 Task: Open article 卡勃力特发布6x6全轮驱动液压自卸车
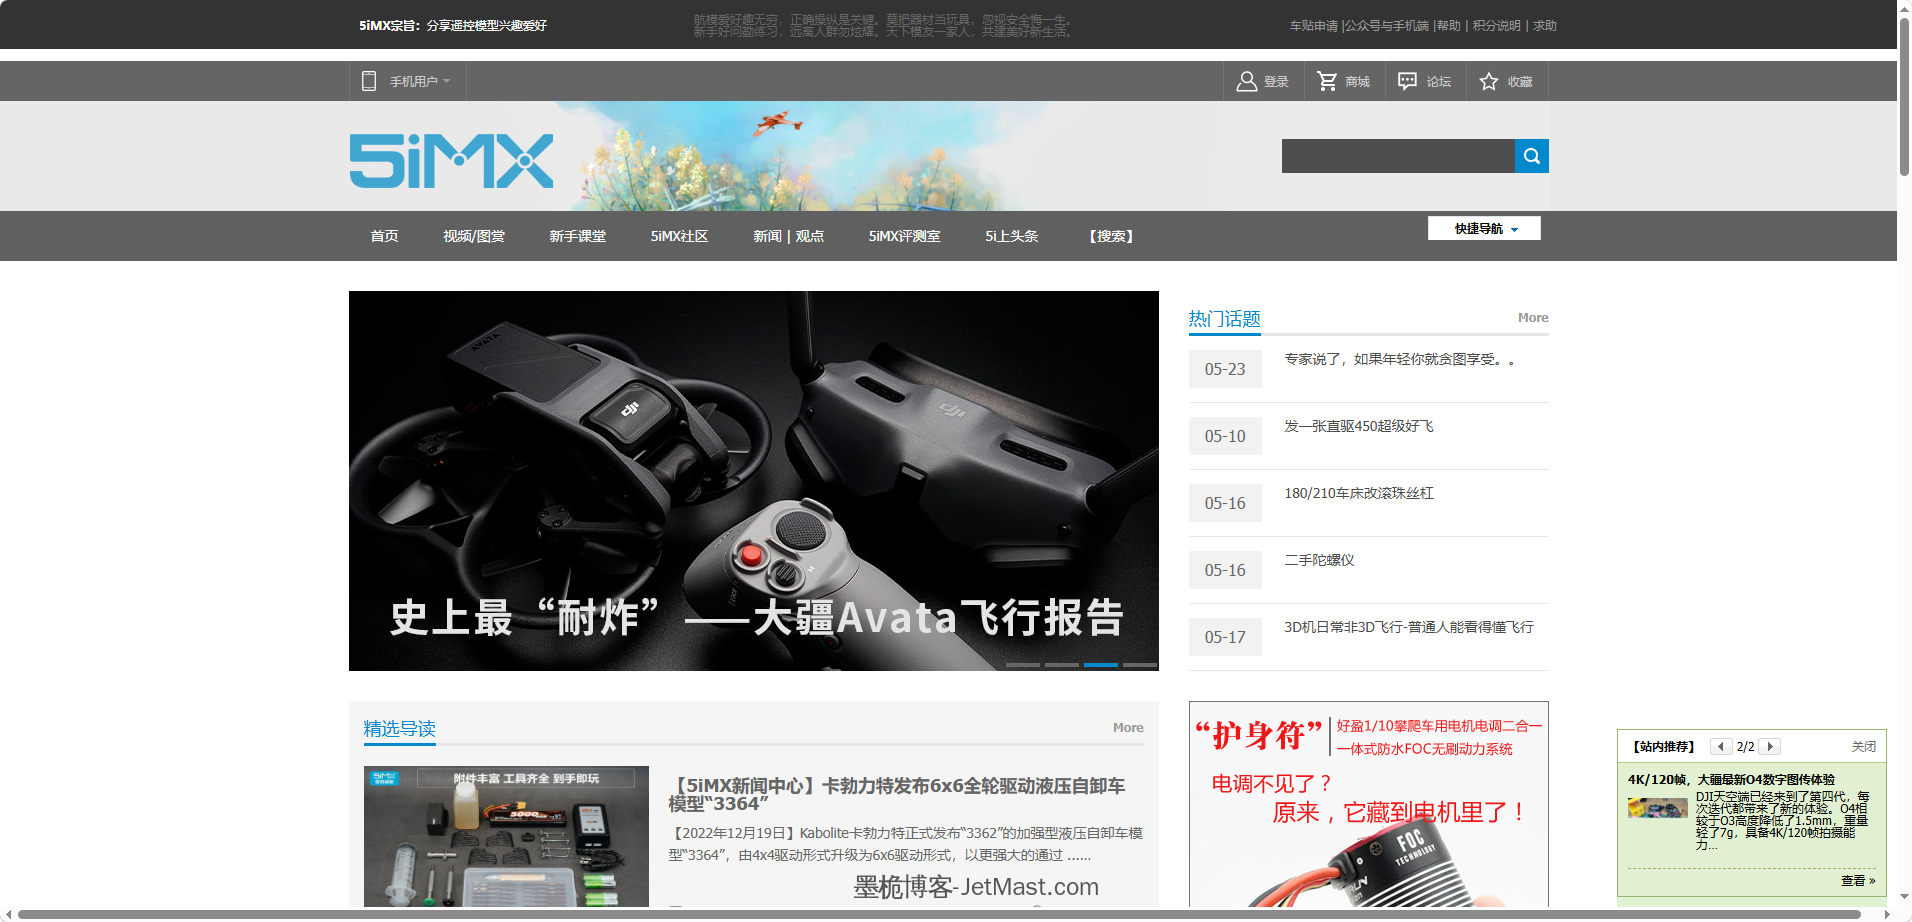[897, 794]
